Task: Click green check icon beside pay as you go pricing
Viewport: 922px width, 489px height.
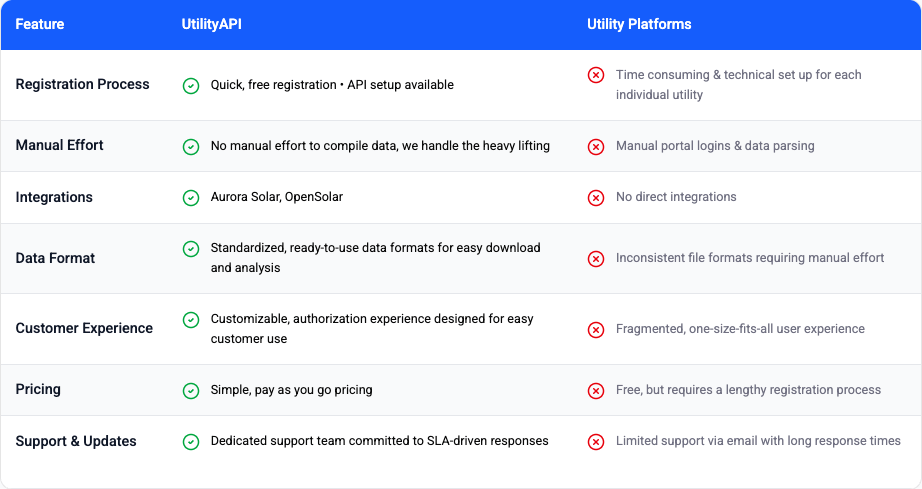Action: click(x=190, y=391)
